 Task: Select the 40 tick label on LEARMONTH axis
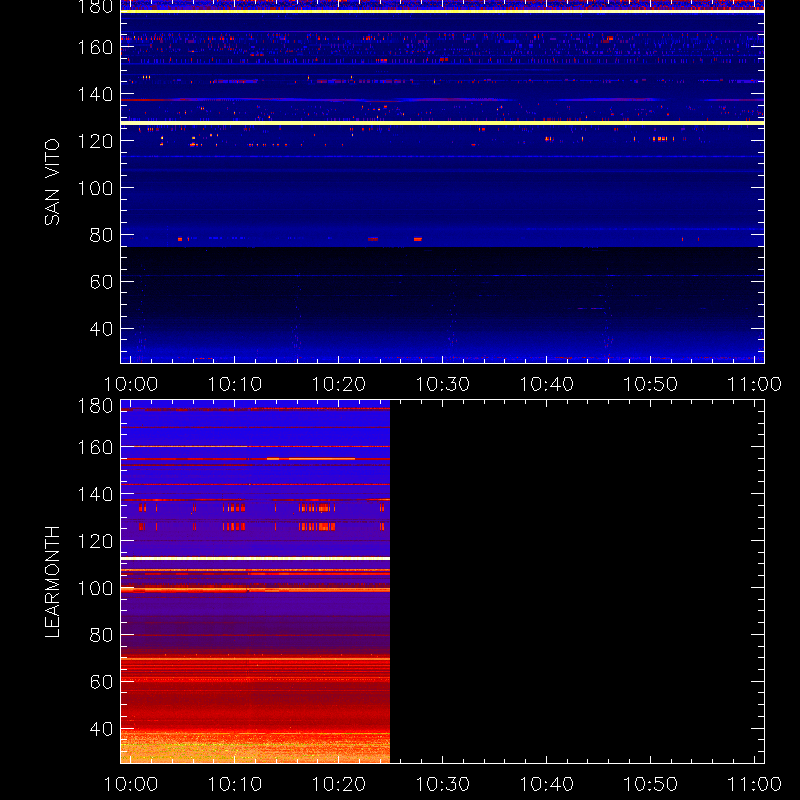(101, 729)
